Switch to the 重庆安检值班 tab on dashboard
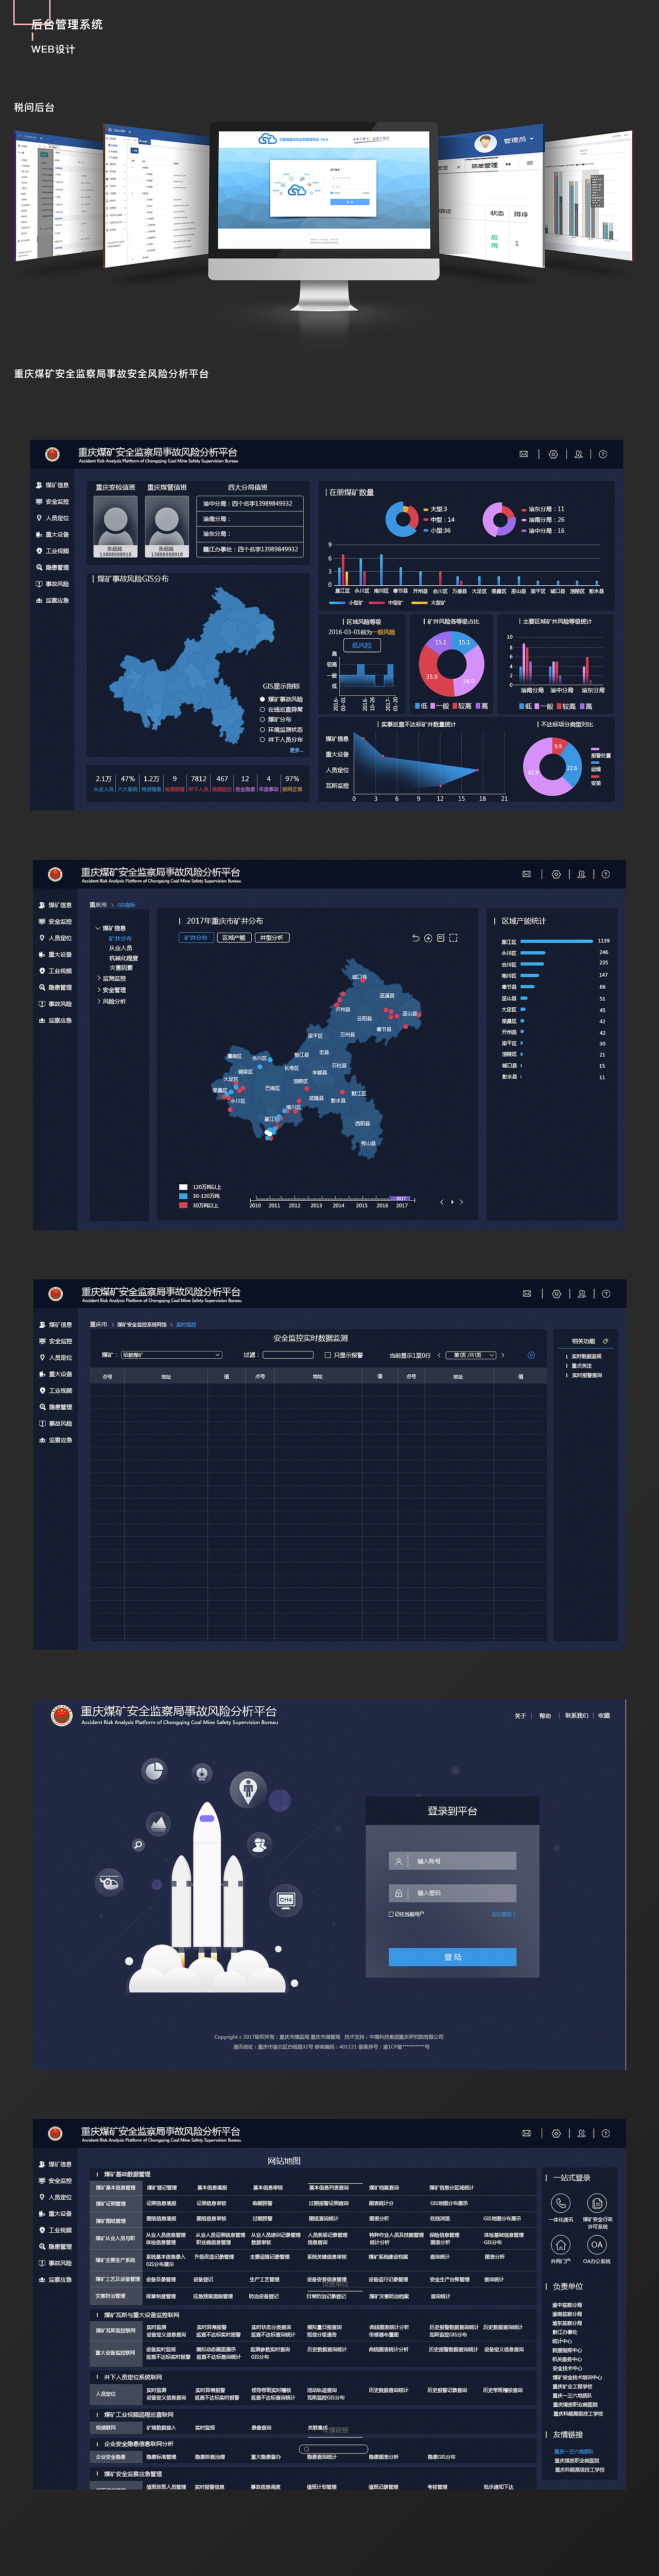 pyautogui.click(x=116, y=488)
